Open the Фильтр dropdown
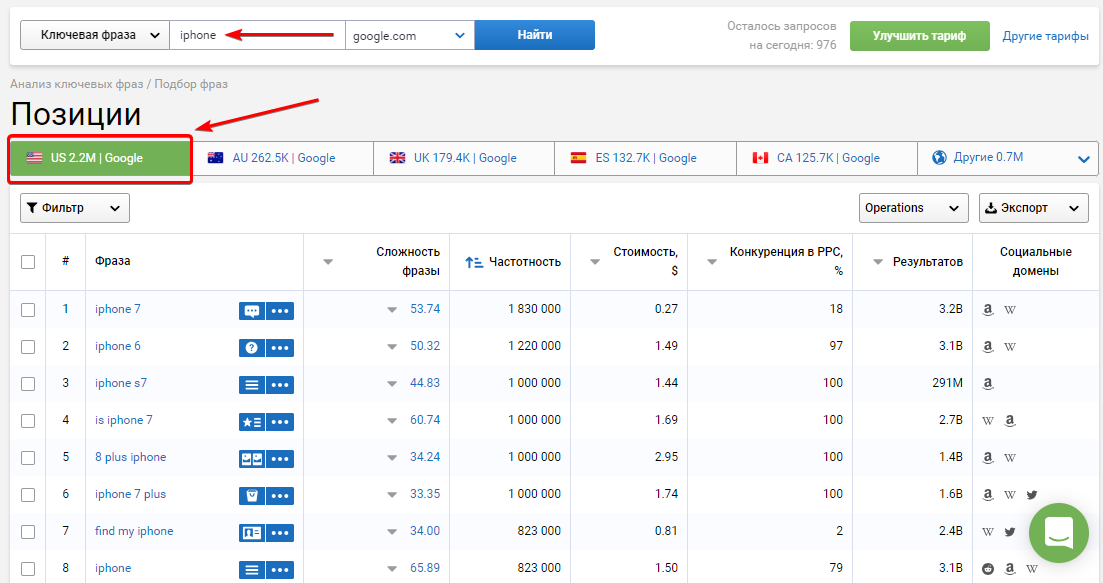 point(75,208)
